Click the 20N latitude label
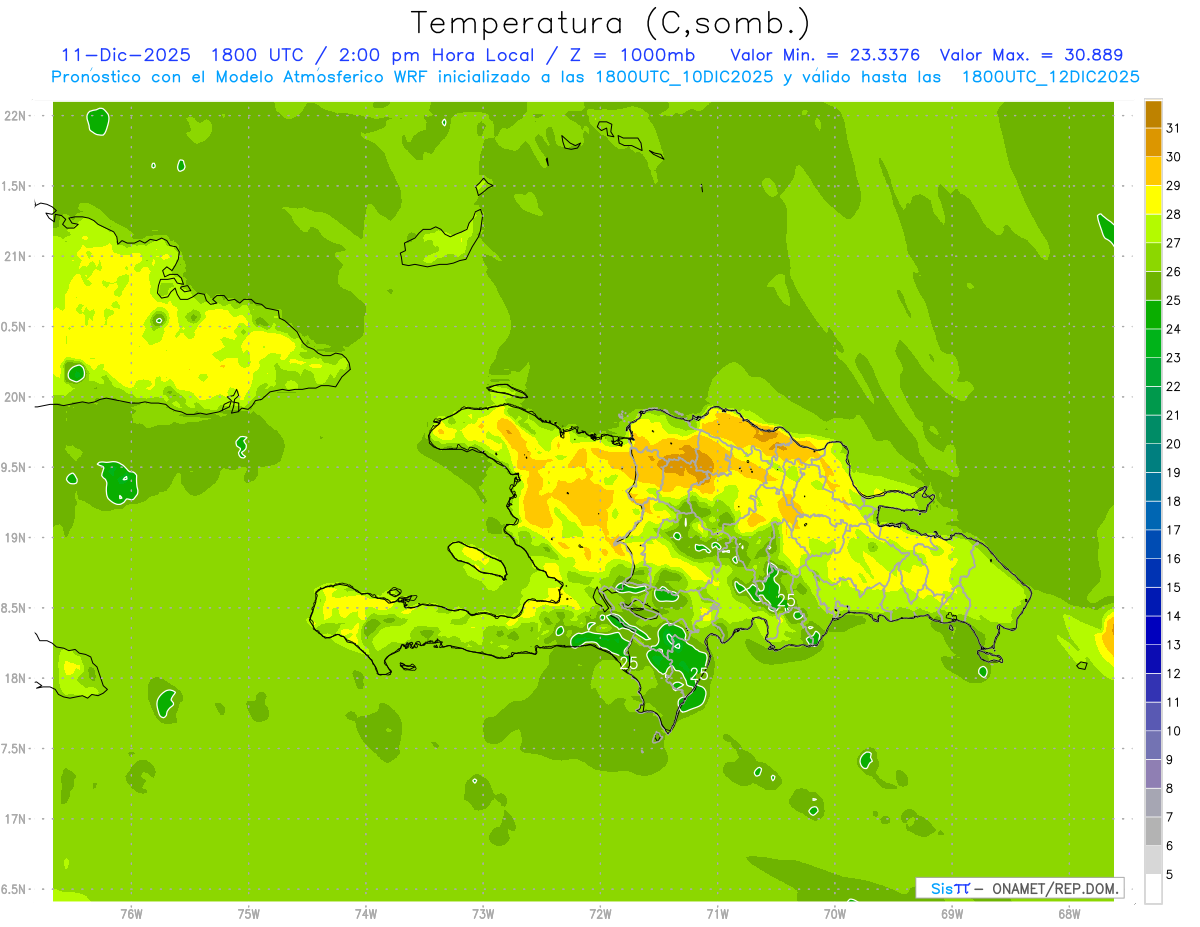Image resolution: width=1200 pixels, height=927 pixels. pos(17,397)
